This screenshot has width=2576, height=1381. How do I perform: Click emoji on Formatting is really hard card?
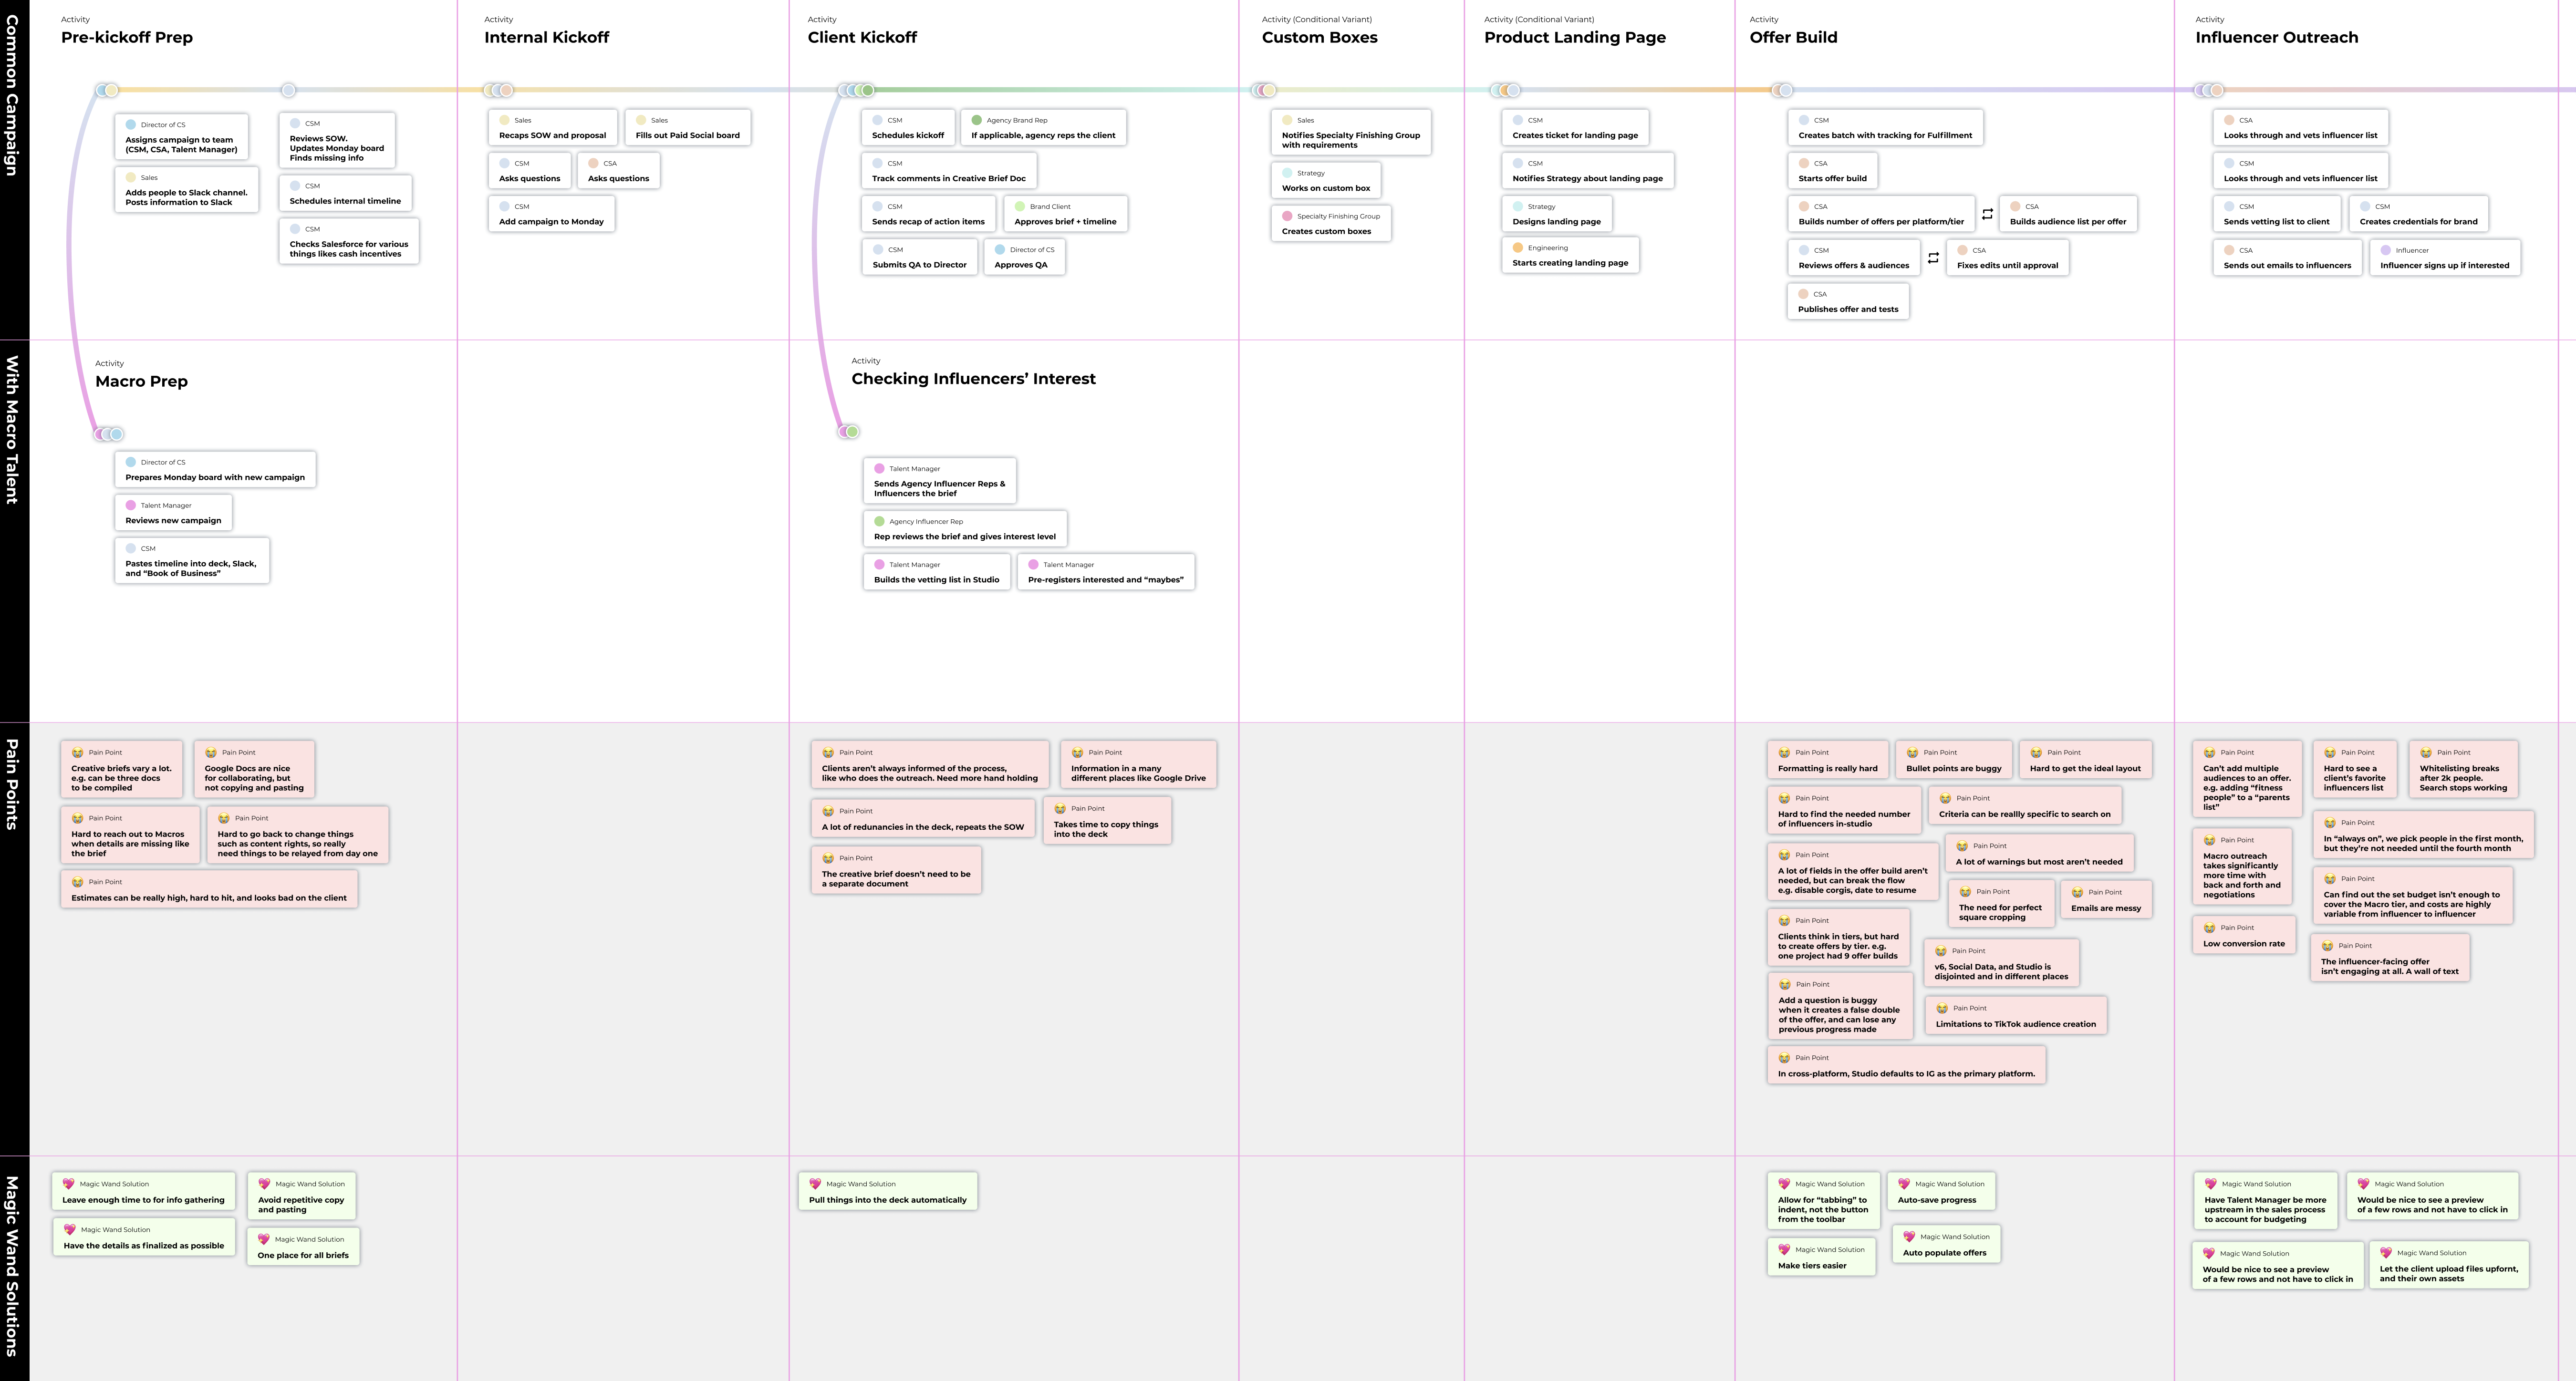(x=1784, y=753)
